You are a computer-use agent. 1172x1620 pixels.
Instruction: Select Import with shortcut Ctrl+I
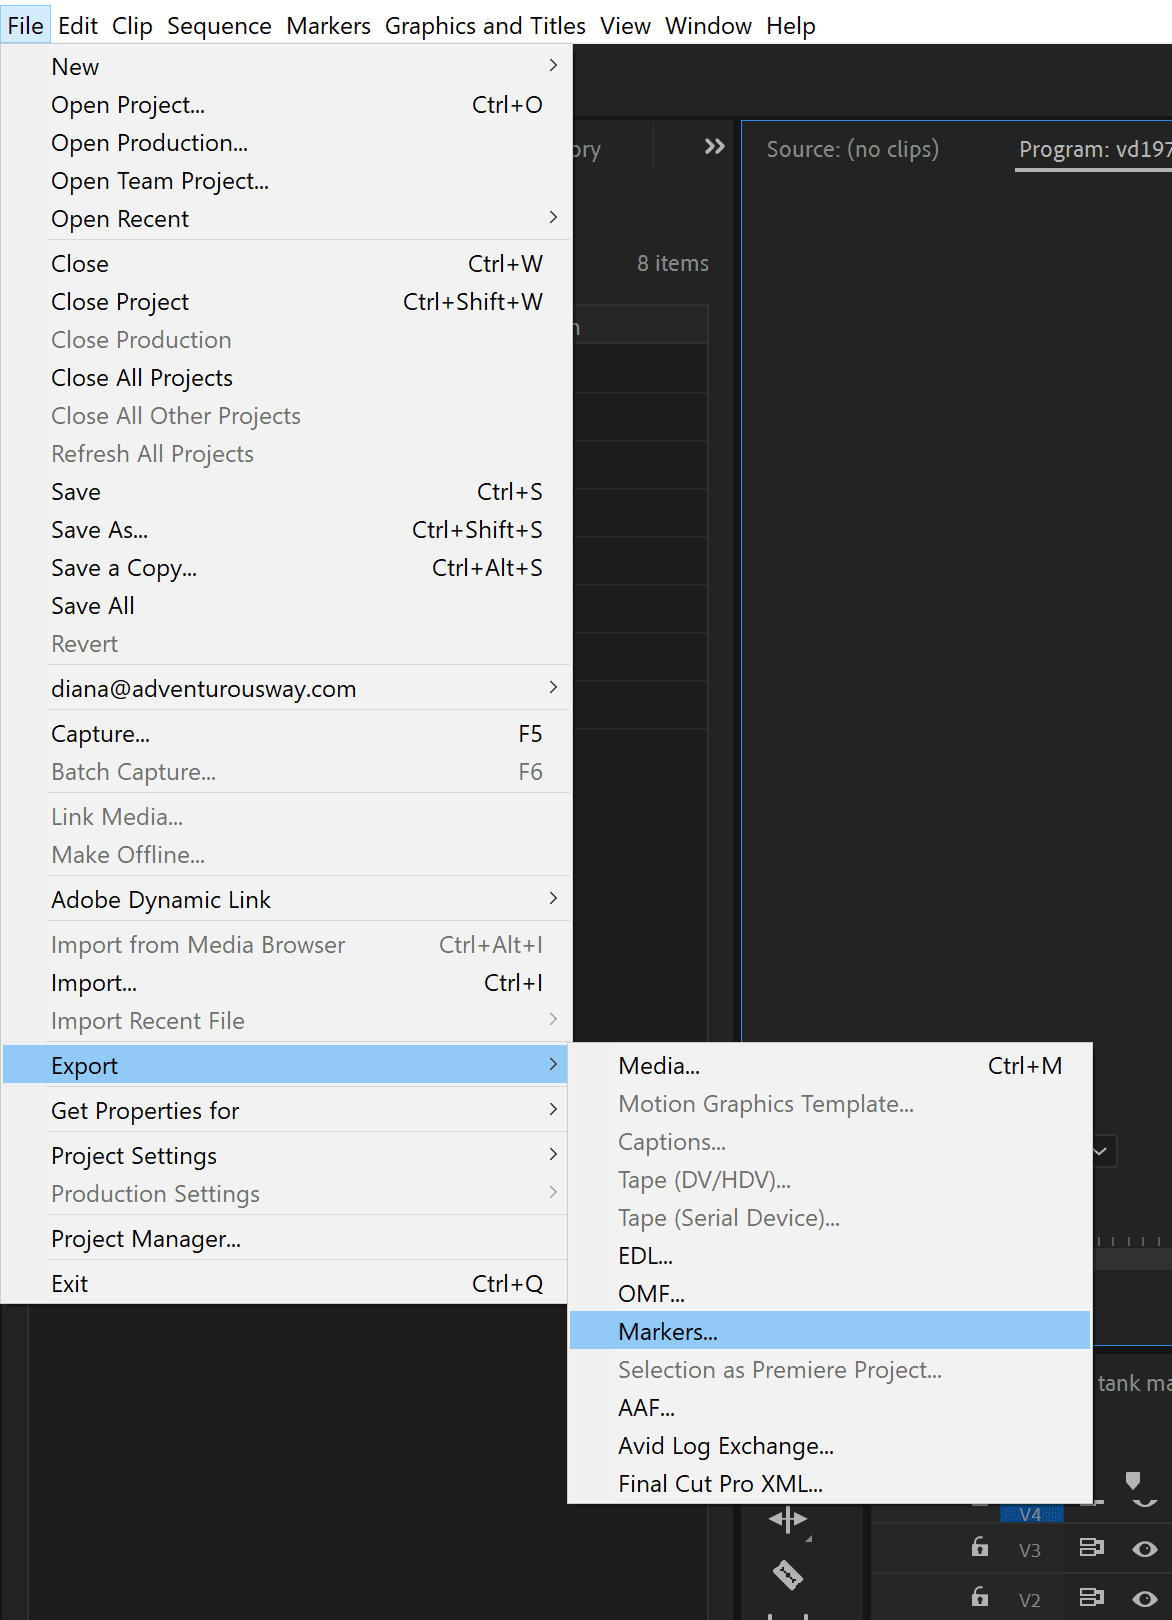coord(286,983)
